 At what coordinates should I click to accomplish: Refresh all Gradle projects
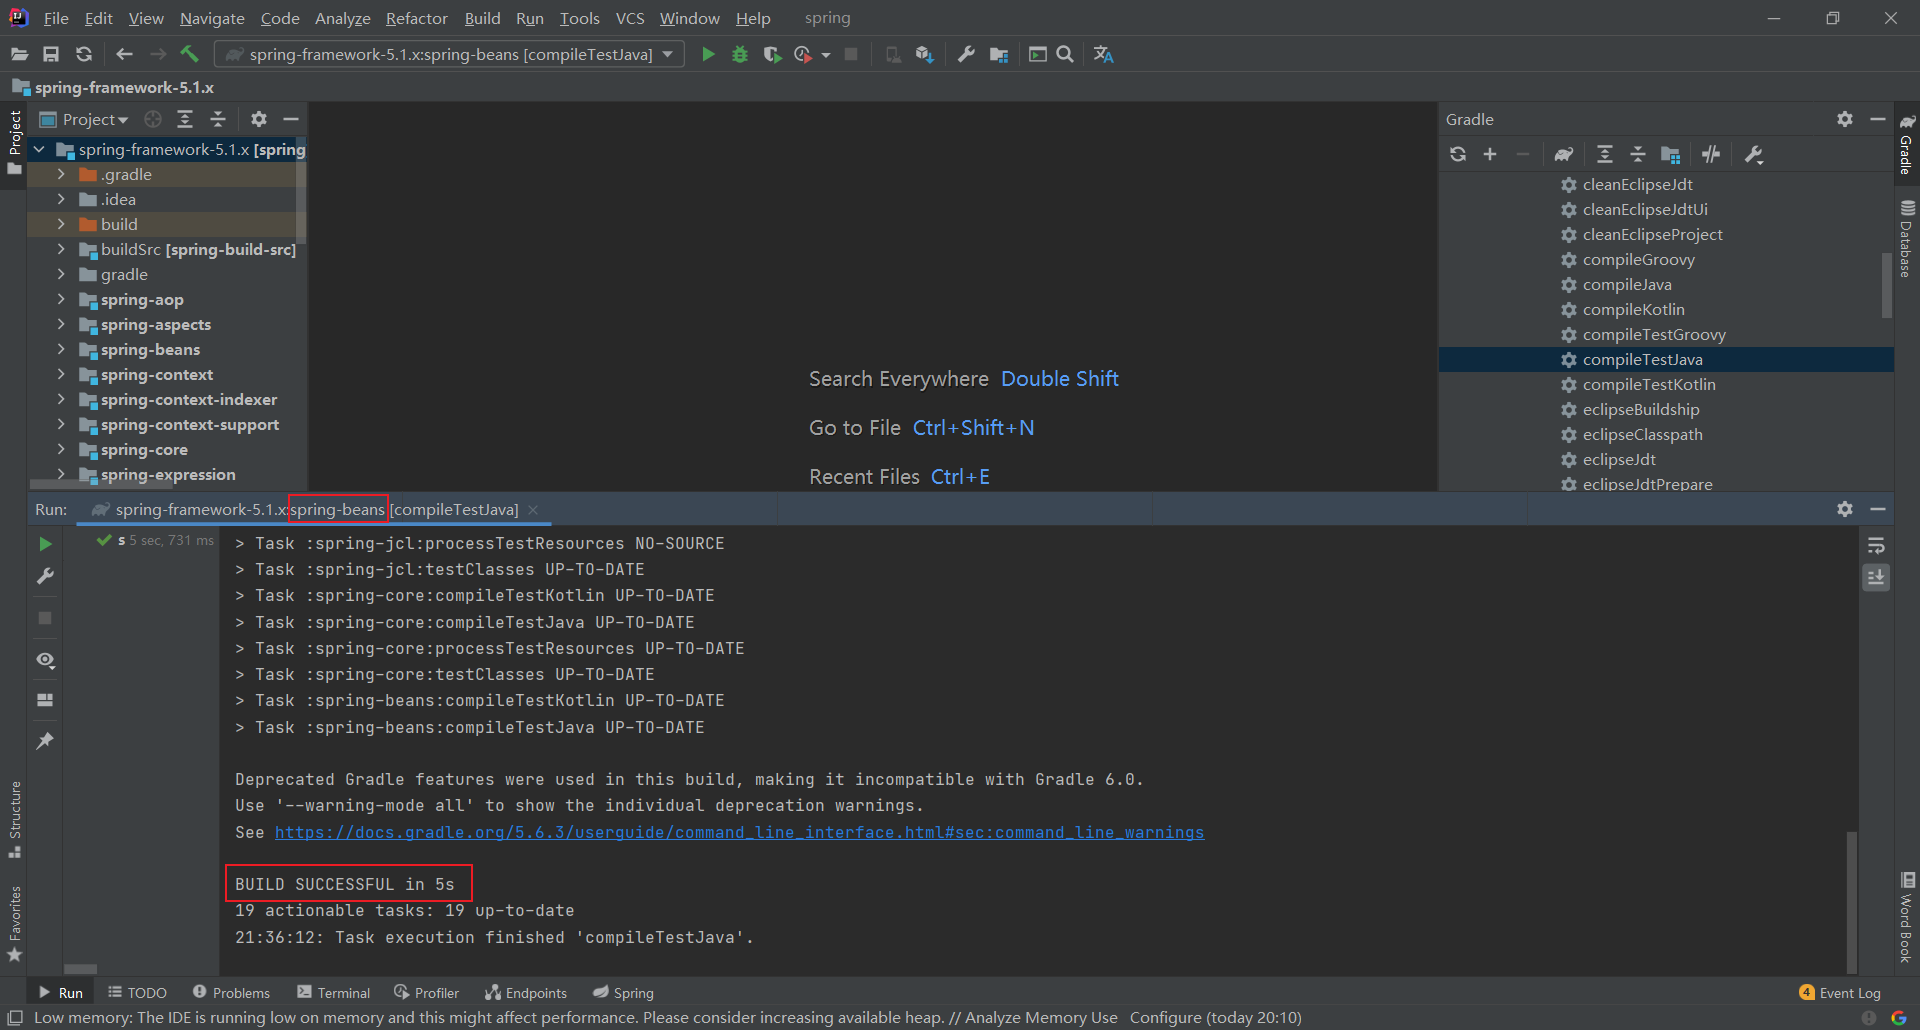point(1458,154)
